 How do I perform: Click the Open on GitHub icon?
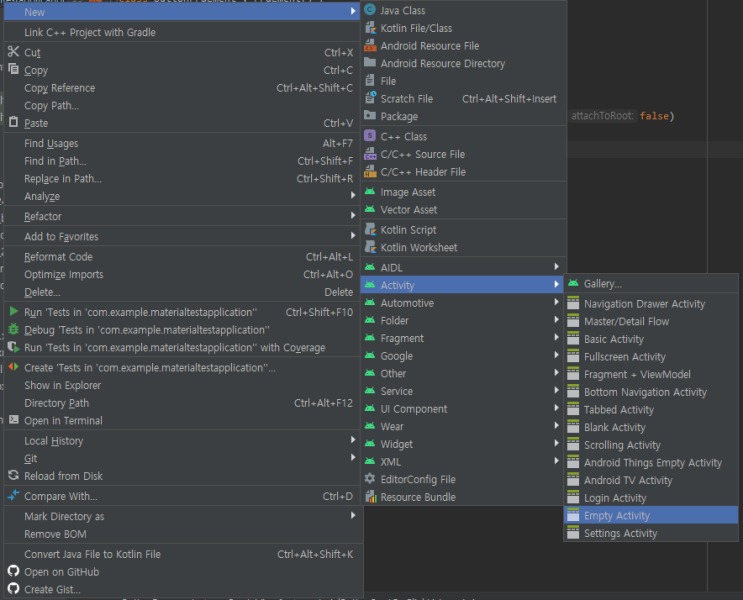[14, 572]
